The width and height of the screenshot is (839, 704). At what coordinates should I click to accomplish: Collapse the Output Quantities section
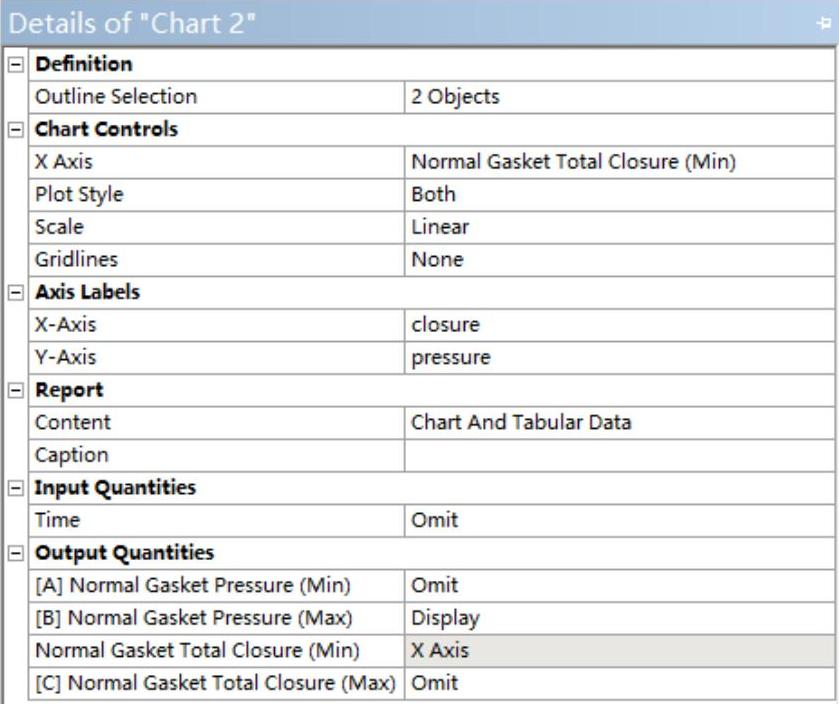[16, 553]
